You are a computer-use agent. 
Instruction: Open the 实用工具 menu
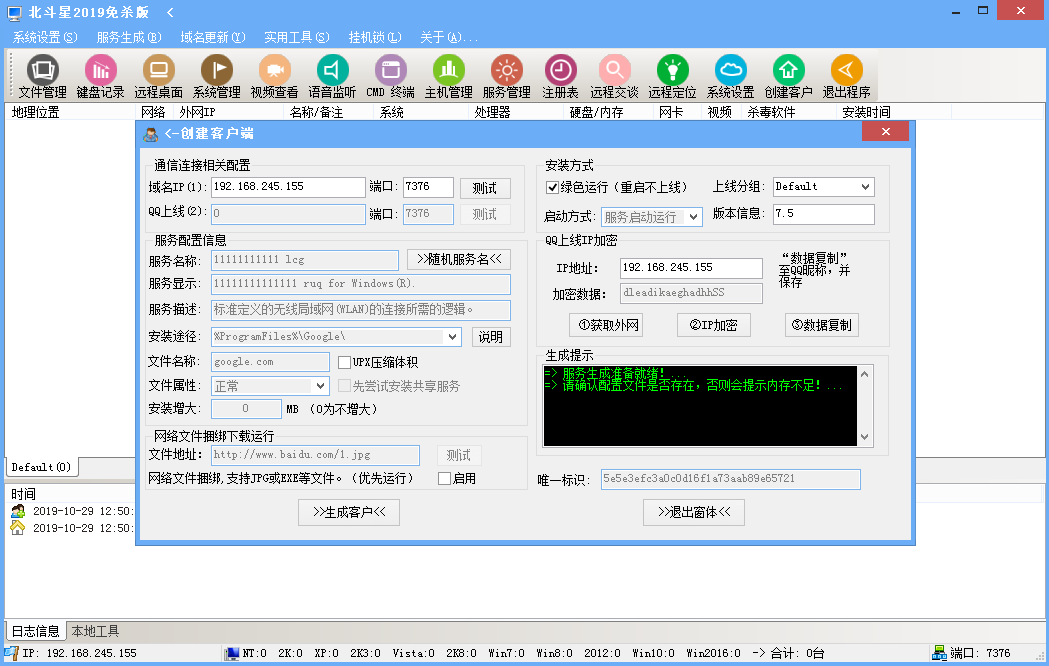296,37
